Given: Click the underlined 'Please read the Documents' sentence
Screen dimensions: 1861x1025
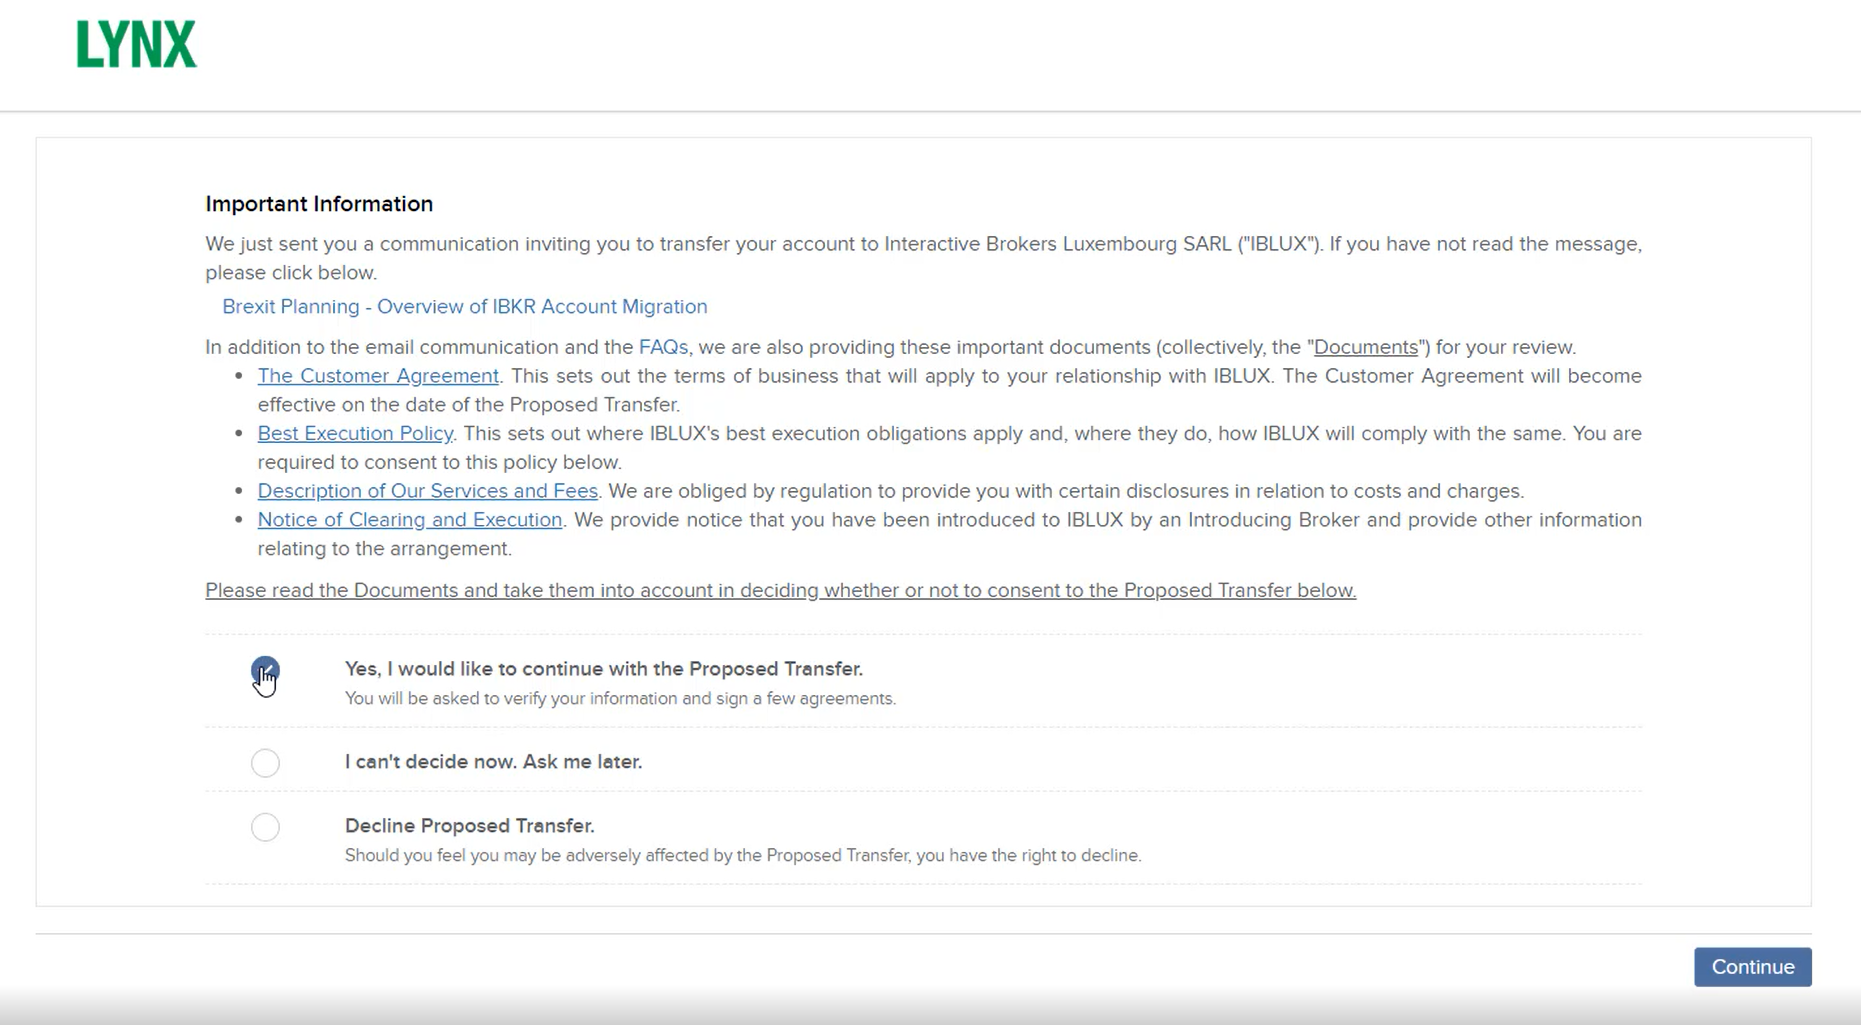Looking at the screenshot, I should 780,590.
